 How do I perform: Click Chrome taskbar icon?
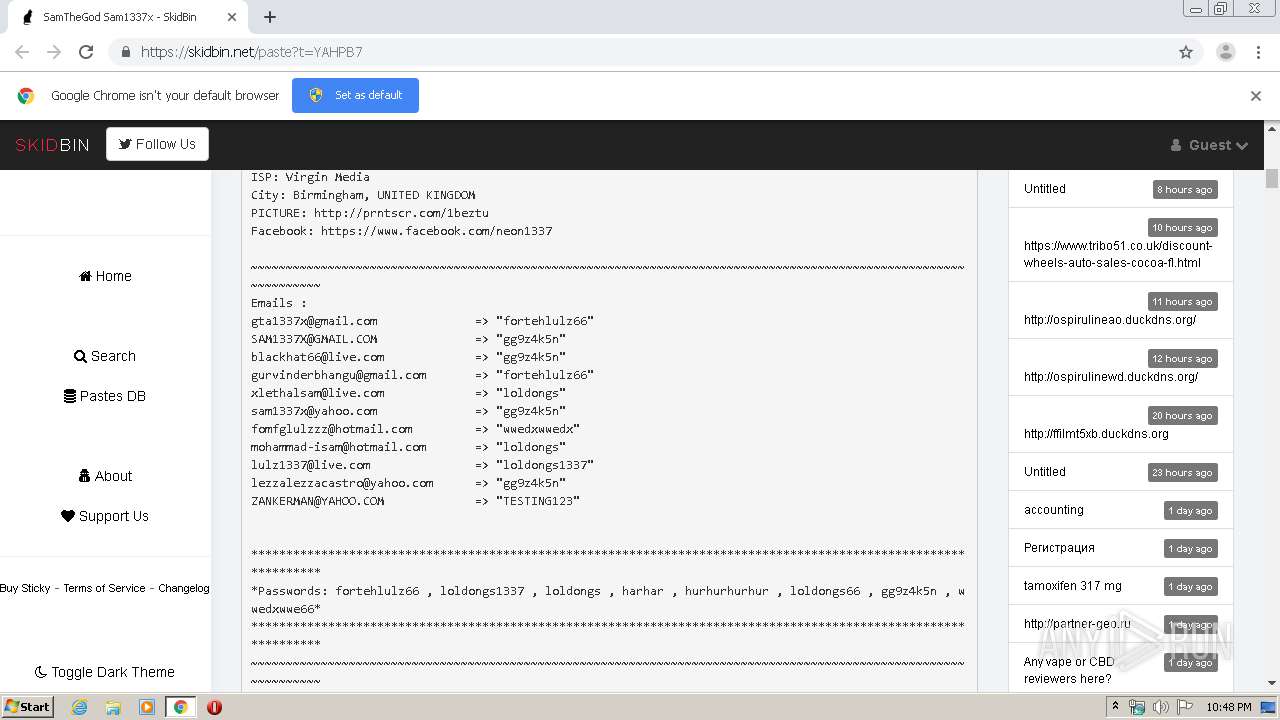click(x=180, y=707)
